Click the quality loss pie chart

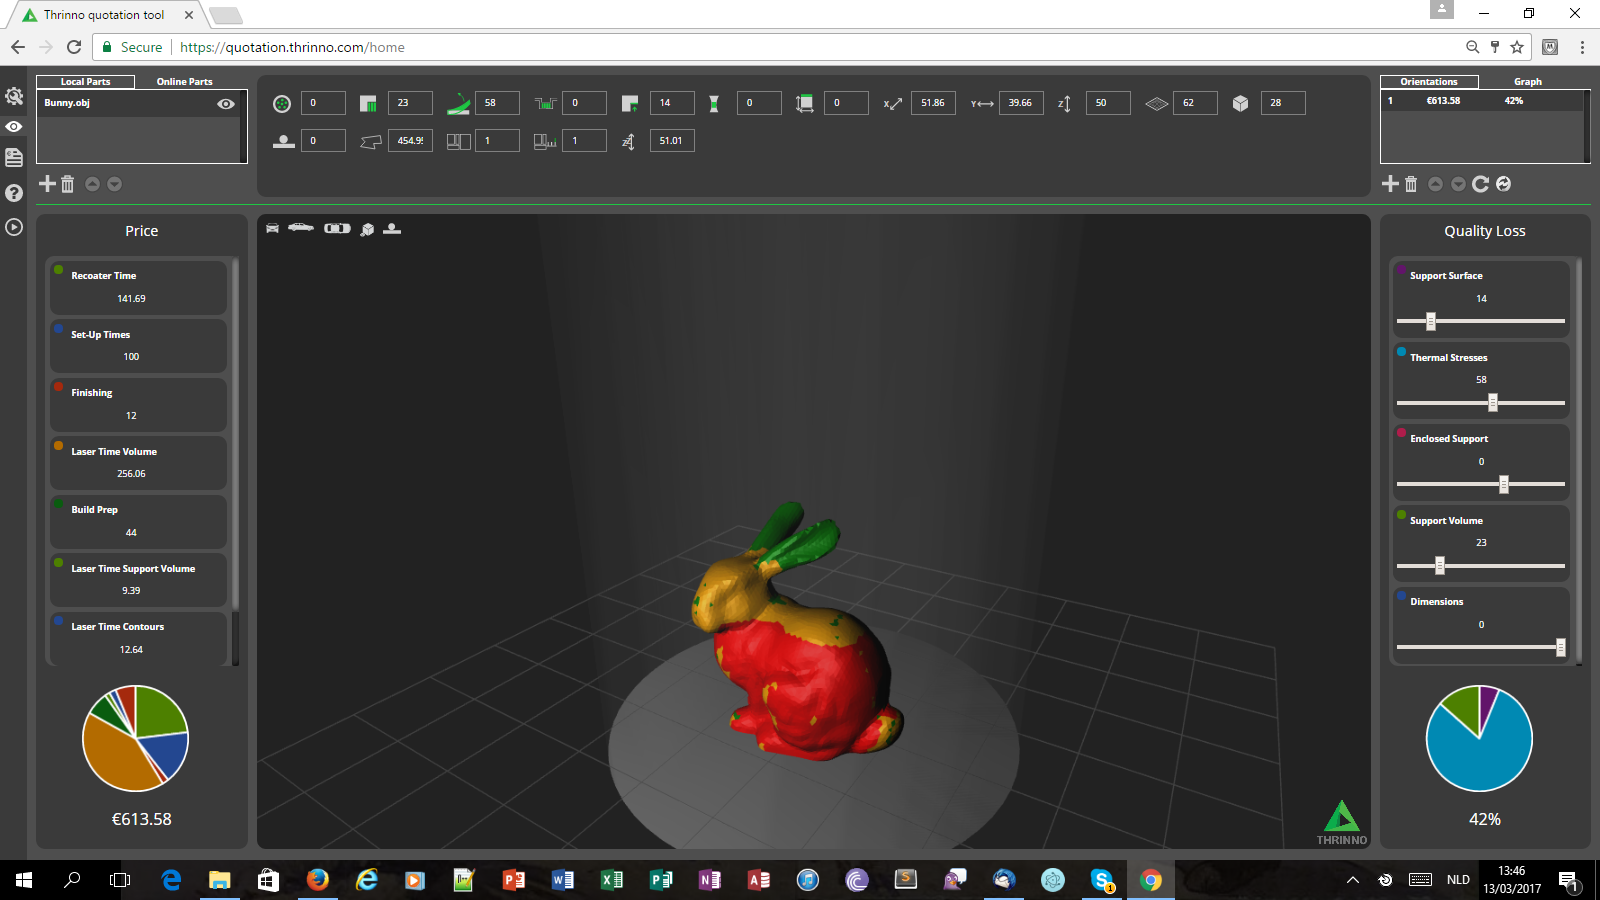click(1479, 738)
